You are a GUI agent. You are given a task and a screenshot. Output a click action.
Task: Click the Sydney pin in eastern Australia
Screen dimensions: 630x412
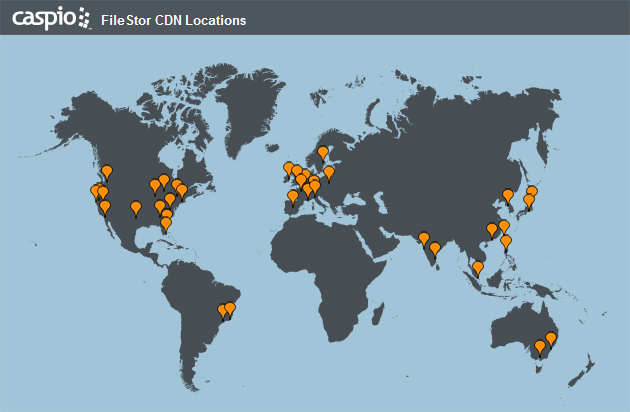pos(551,338)
